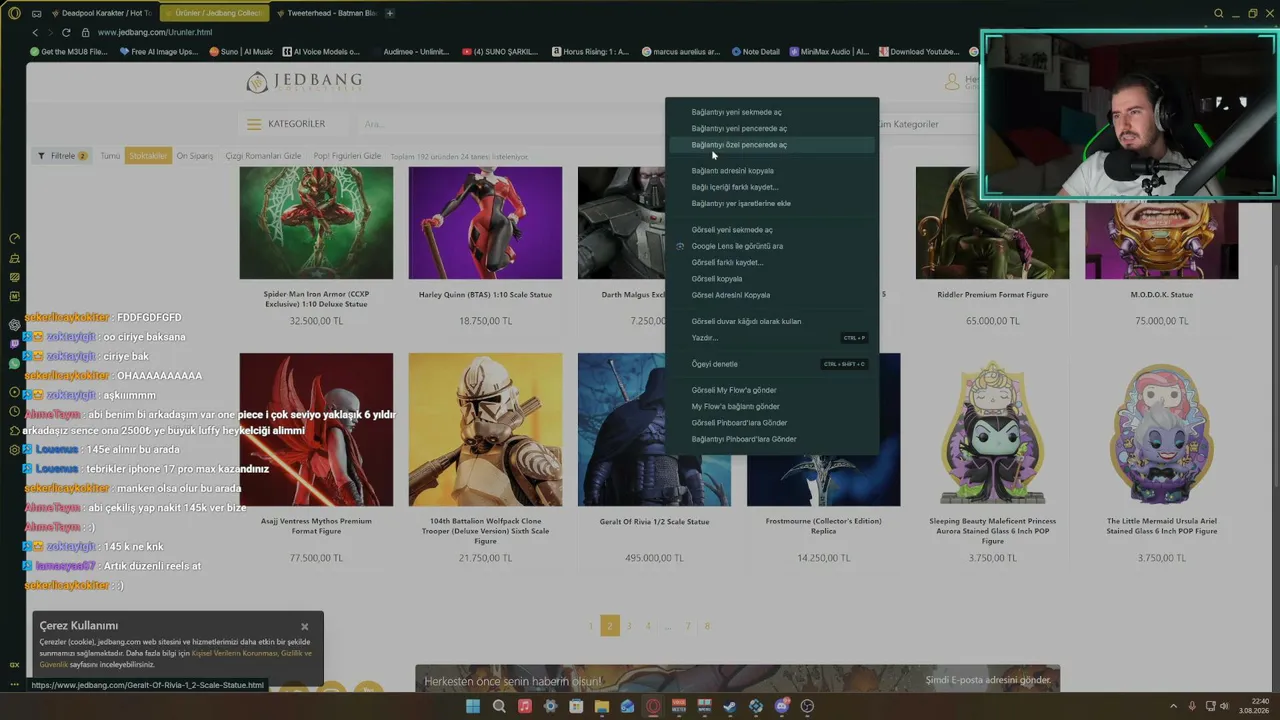Image resolution: width=1280 pixels, height=720 pixels.
Task: Open ChatGPT from the Opera sidebar
Action: pyautogui.click(x=14, y=325)
